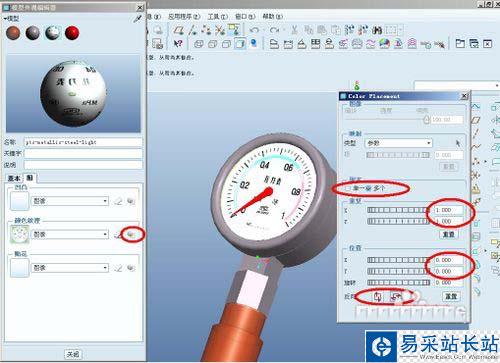Switch to the map tab
Viewport: 500px width, 363px height.
(29, 178)
